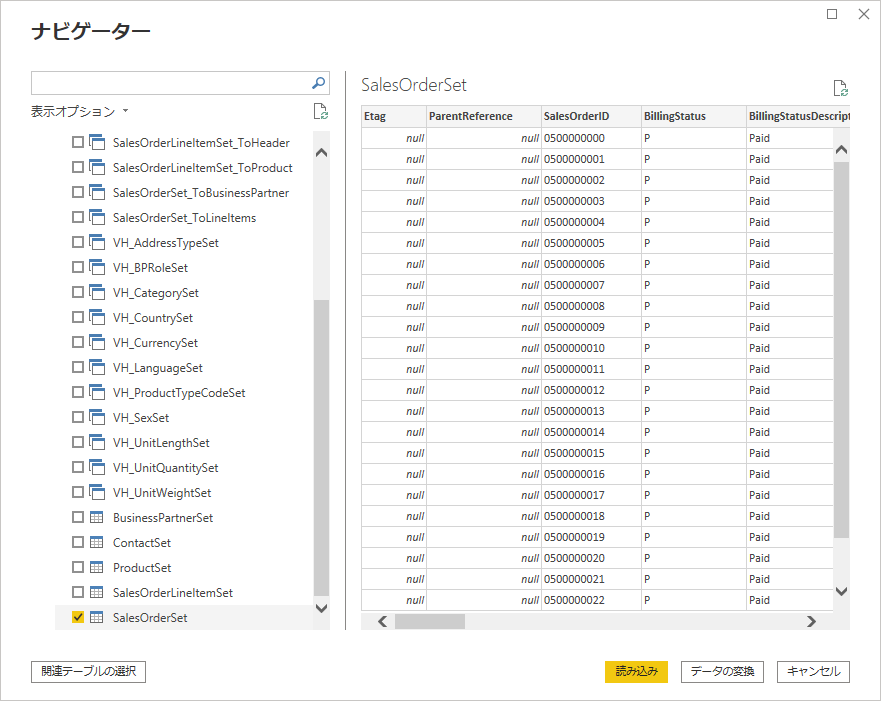
Task: Select the VH_ProductTypeCodeSet tree item
Action: (179, 393)
